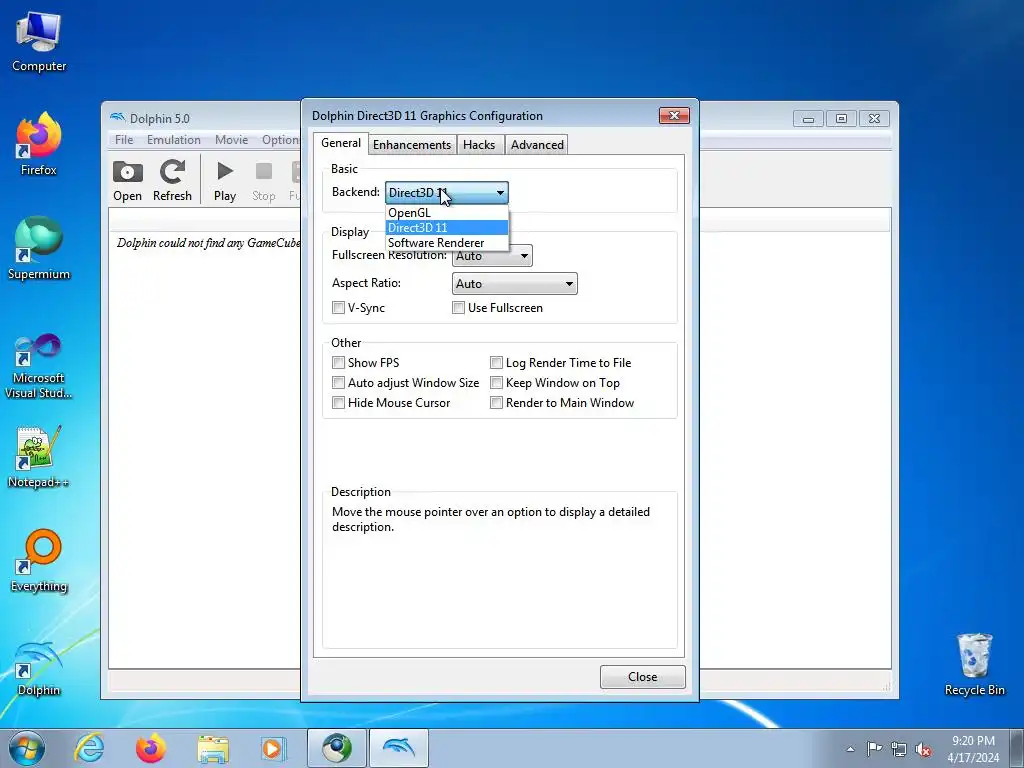The image size is (1024, 768).
Task: Click the Stop toolbar button in Dolphin
Action: (x=264, y=180)
